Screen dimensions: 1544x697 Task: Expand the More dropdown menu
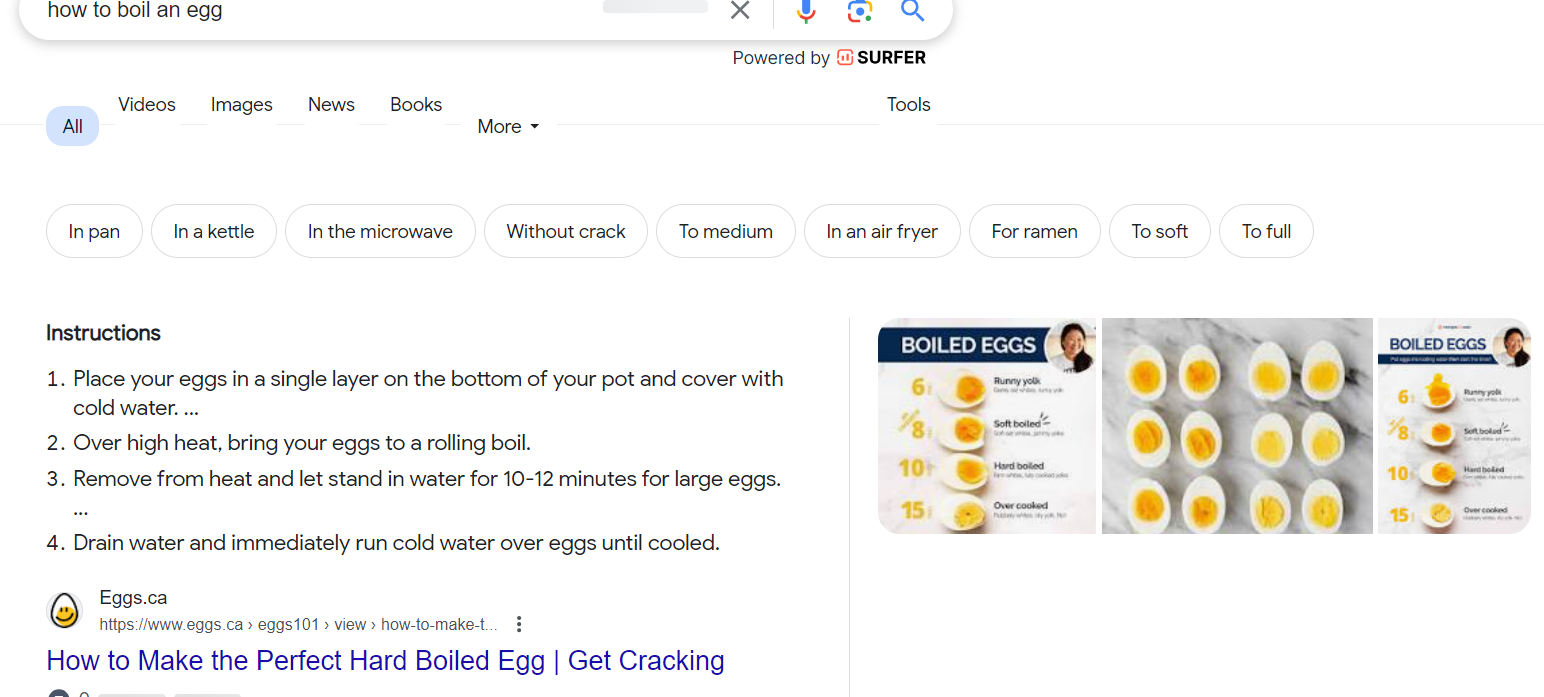tap(508, 127)
